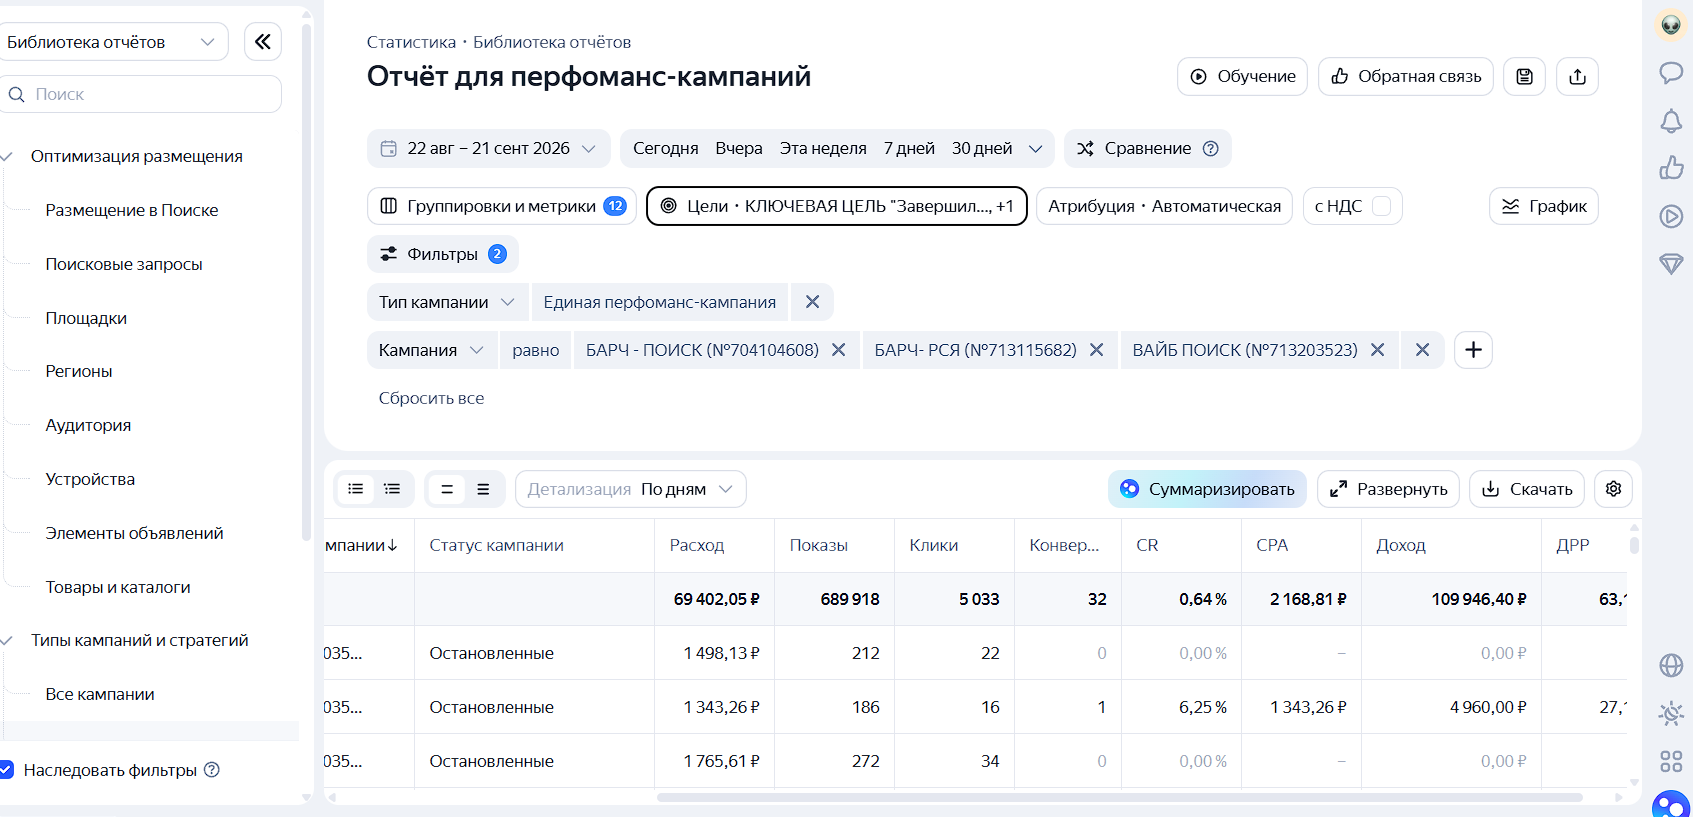
Task: Collapse the sidebar with double chevron icon
Action: point(263,42)
